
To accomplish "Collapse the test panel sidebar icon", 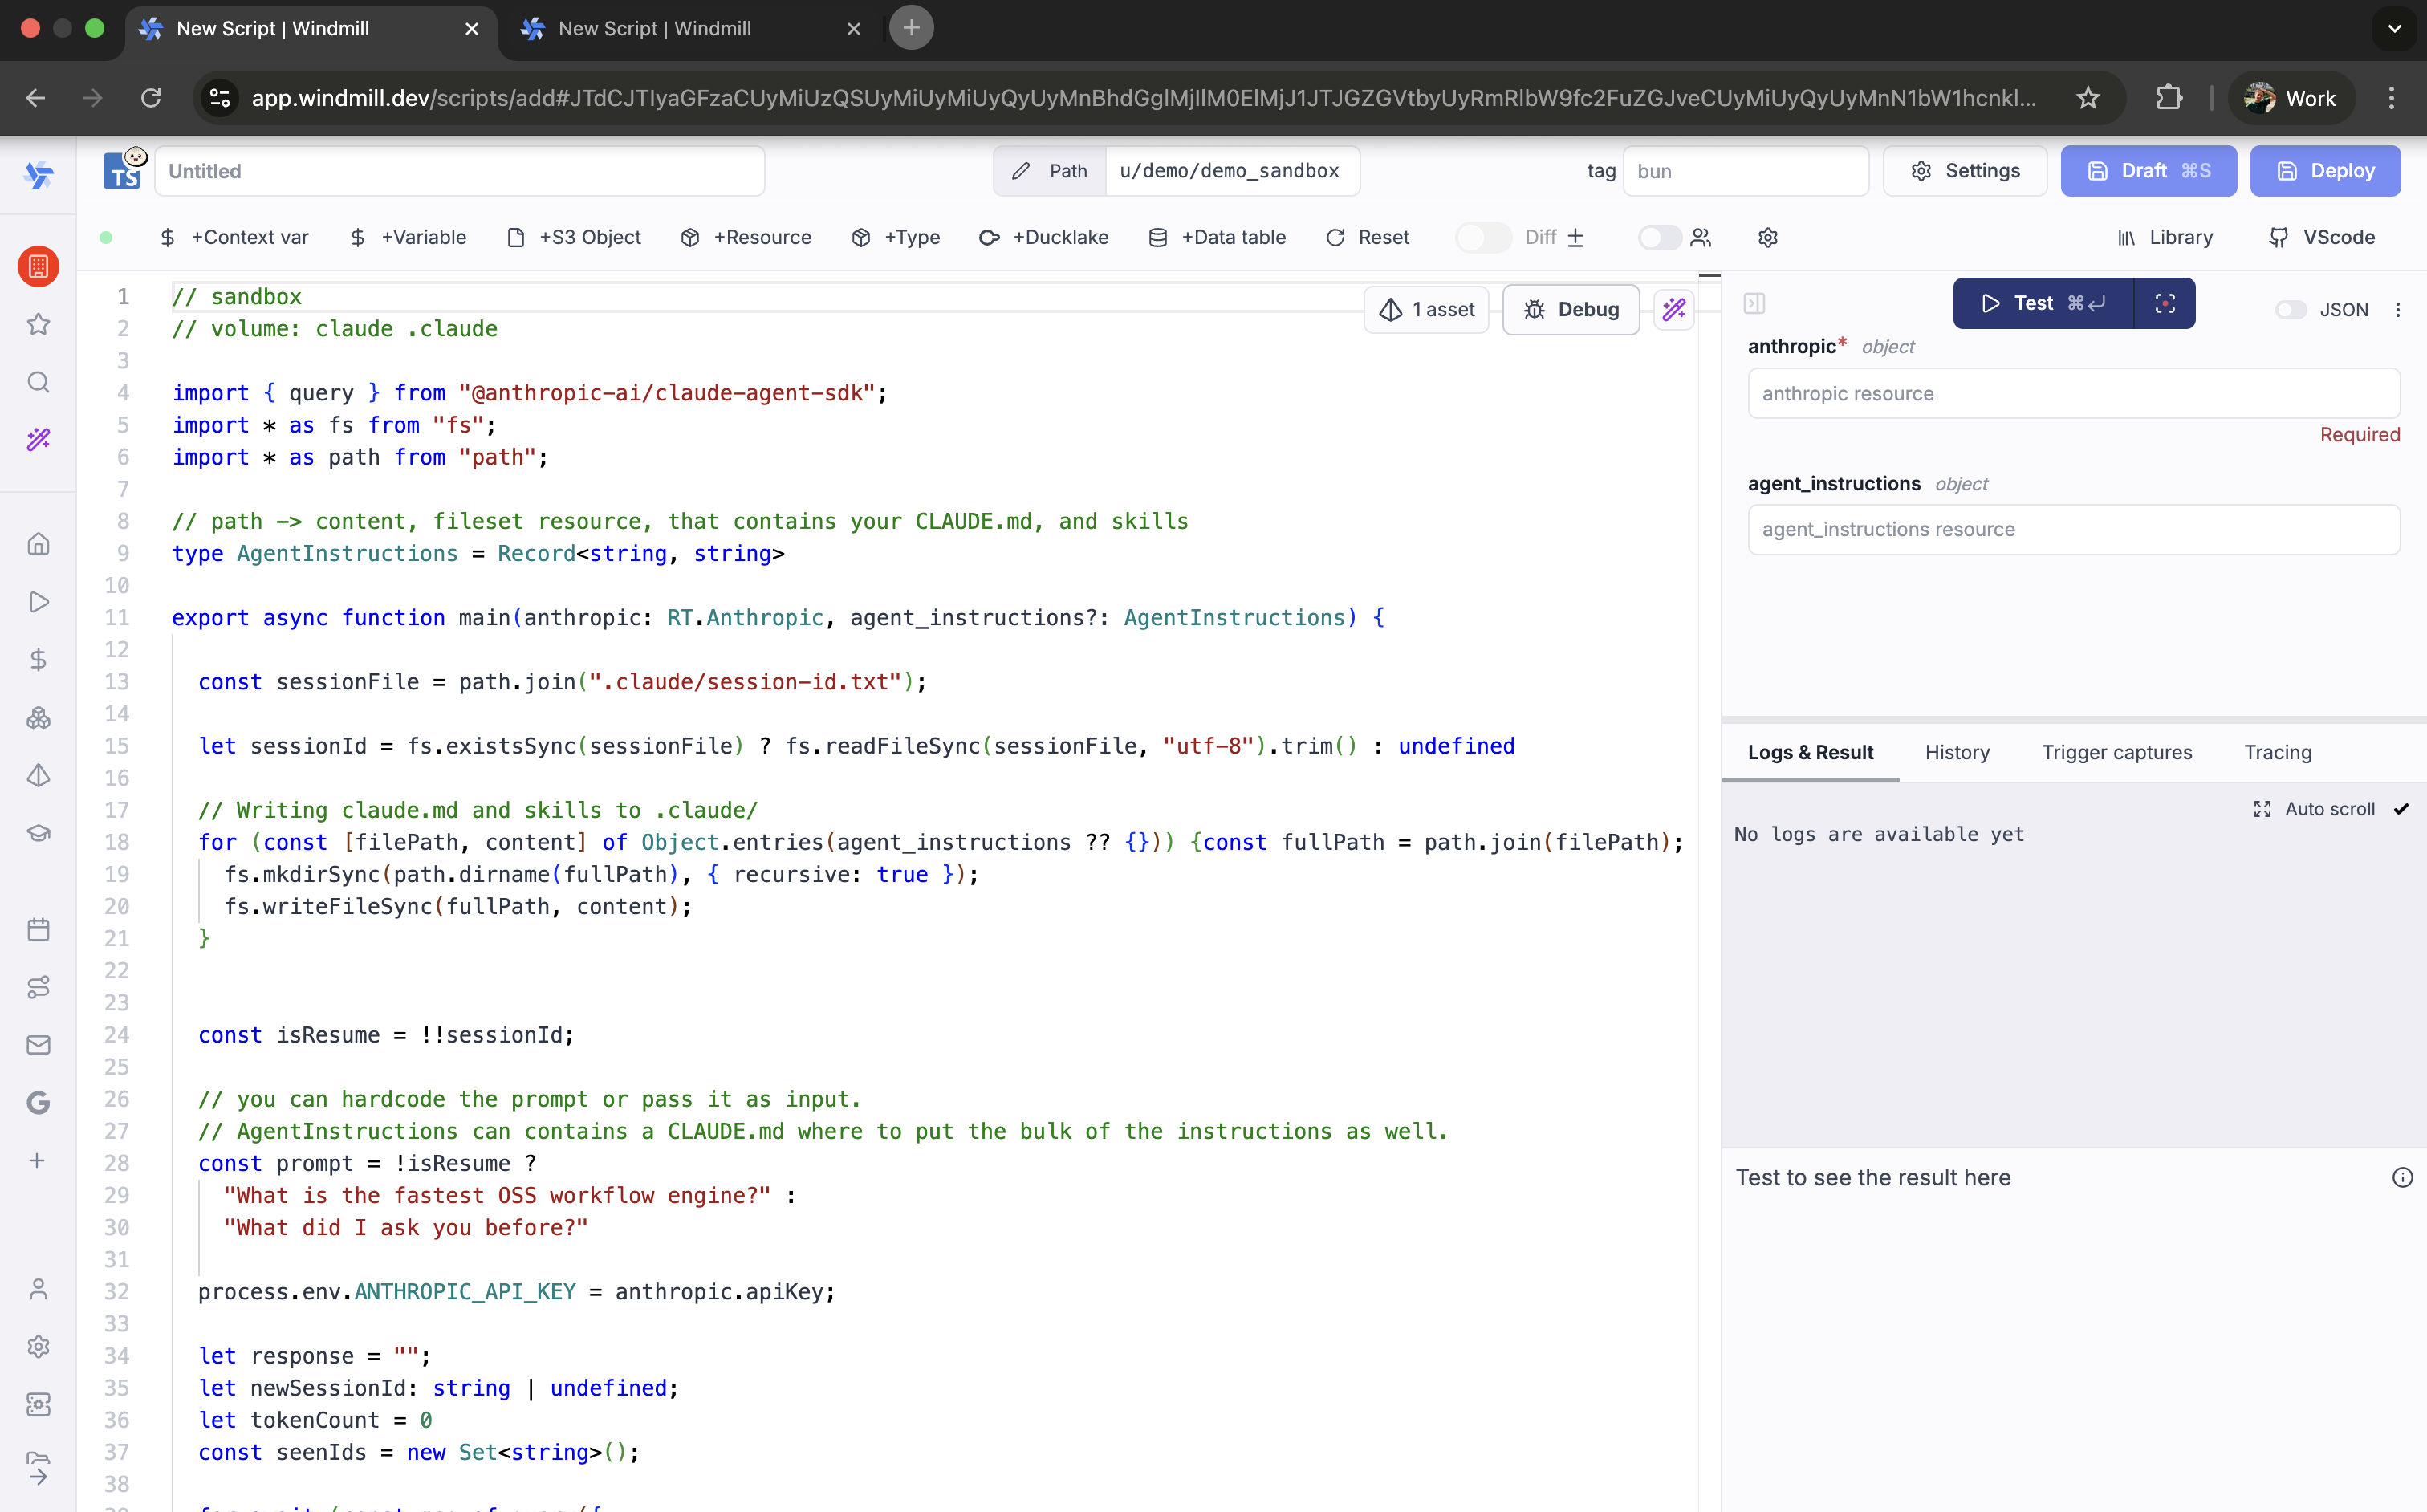I will point(1754,303).
